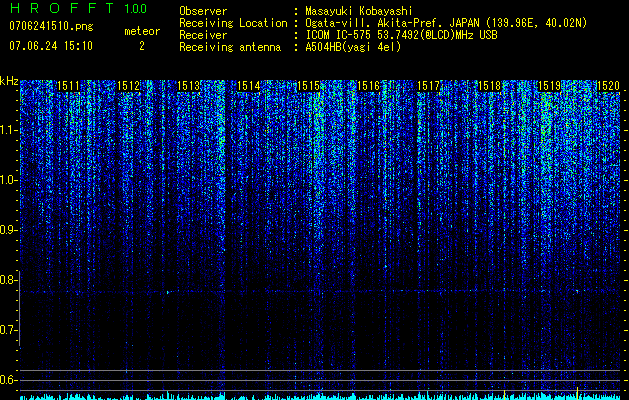Click the Observer label
Viewport: 629px width, 400px height.
[203, 11]
